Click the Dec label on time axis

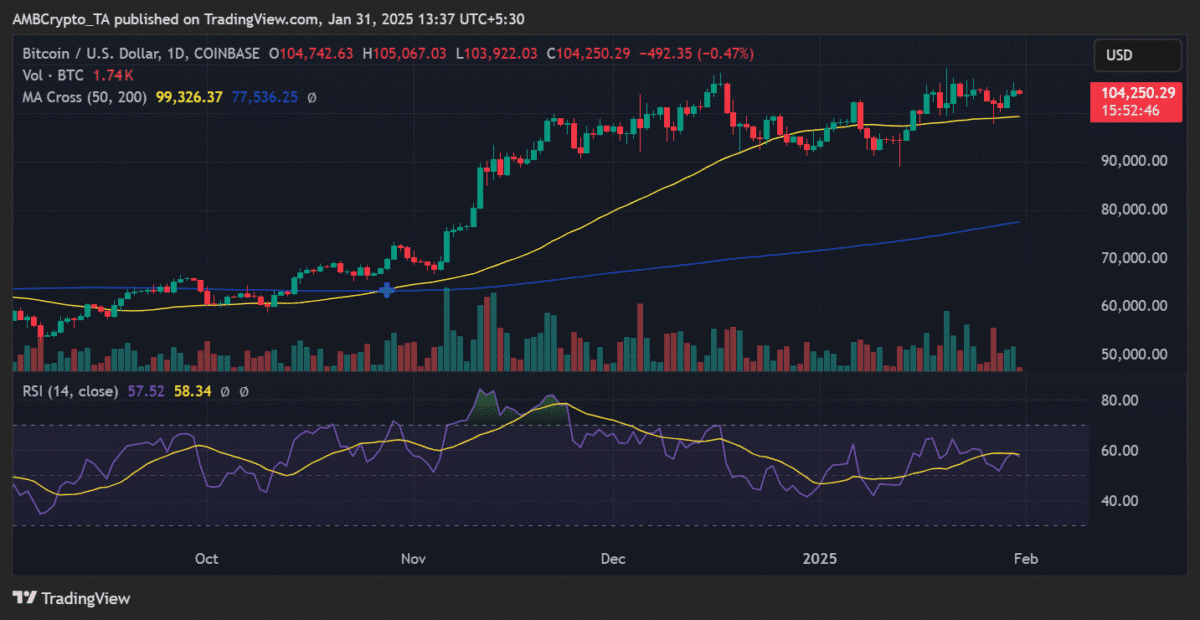616,559
